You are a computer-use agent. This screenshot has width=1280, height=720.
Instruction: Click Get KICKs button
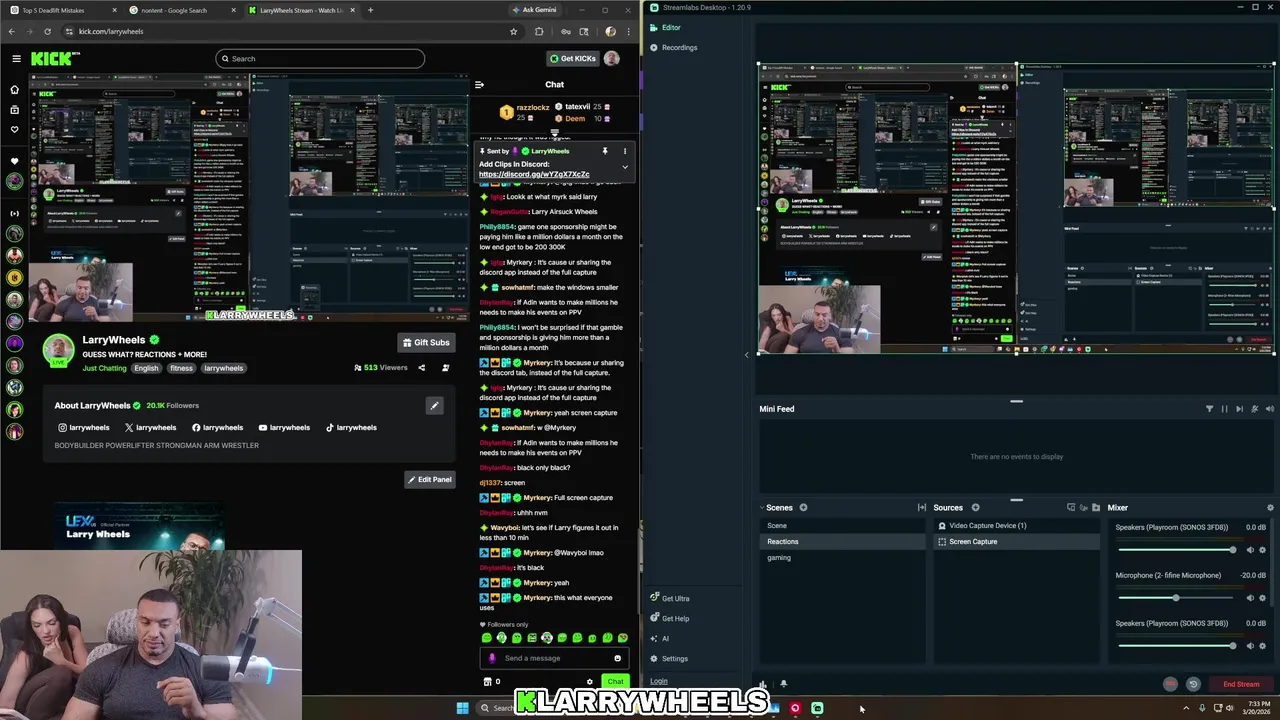[x=573, y=59]
